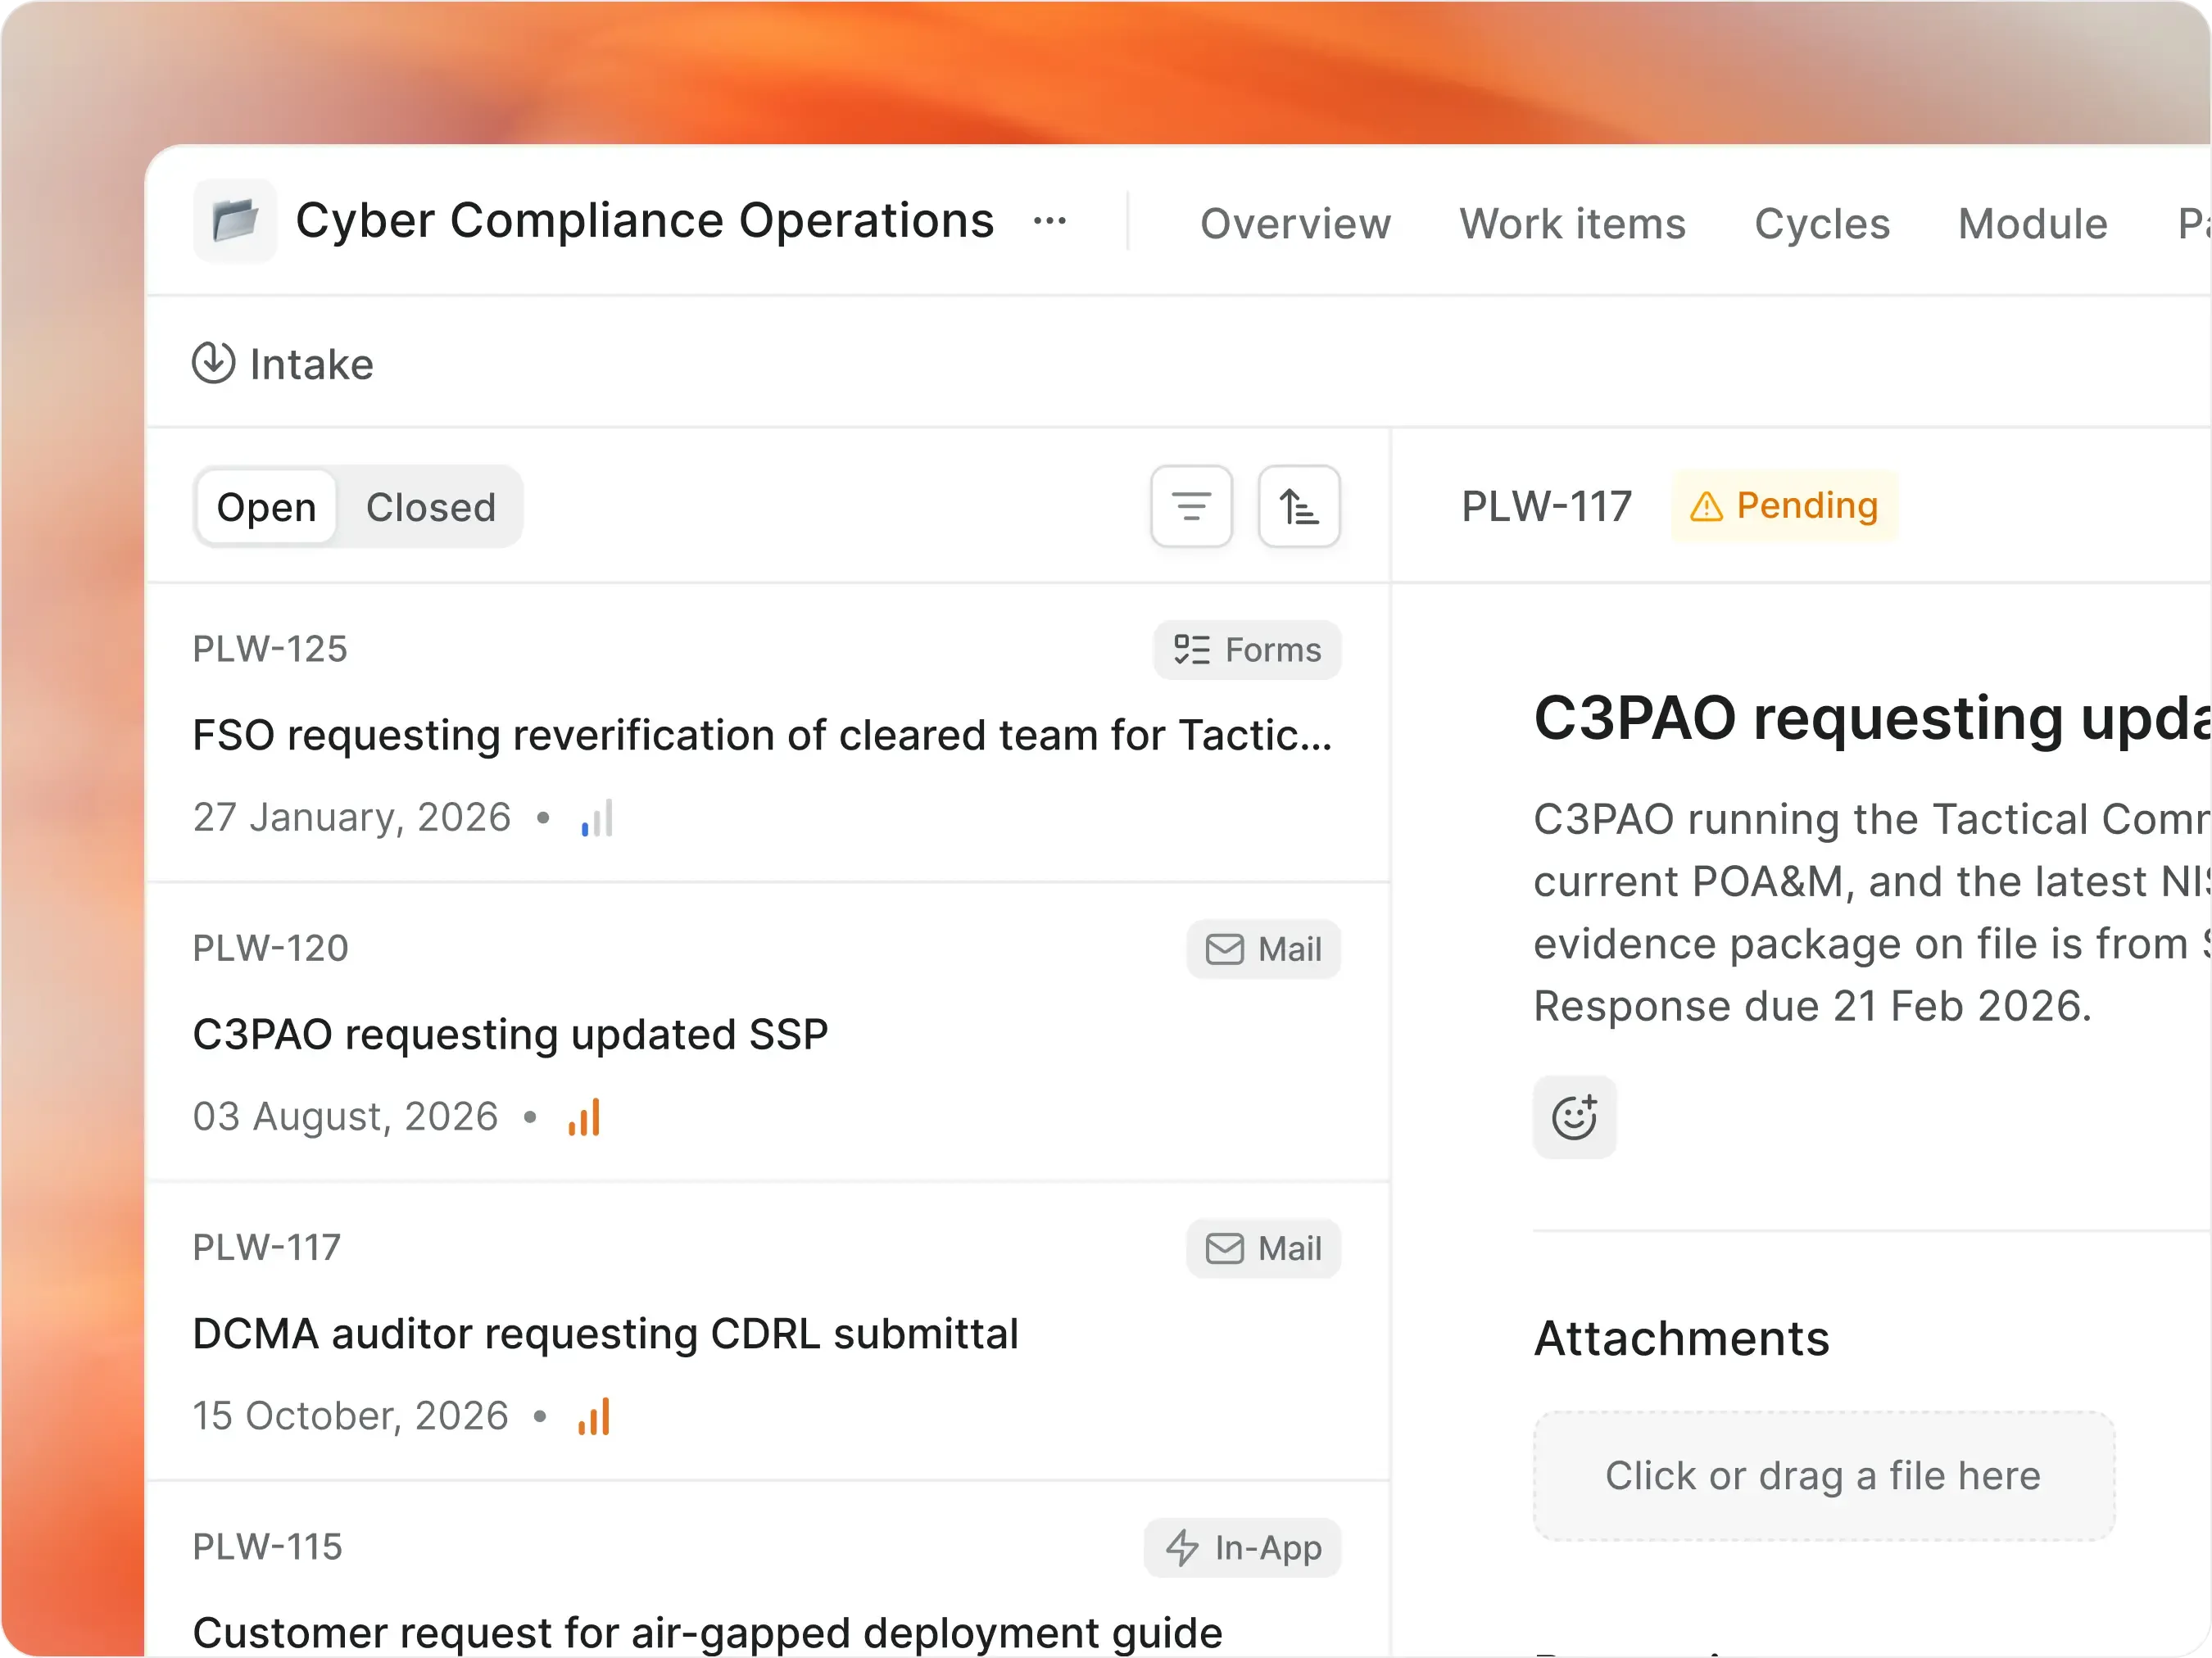Click the 03 August, 2026 date
The width and height of the screenshot is (2212, 1658).
345,1116
